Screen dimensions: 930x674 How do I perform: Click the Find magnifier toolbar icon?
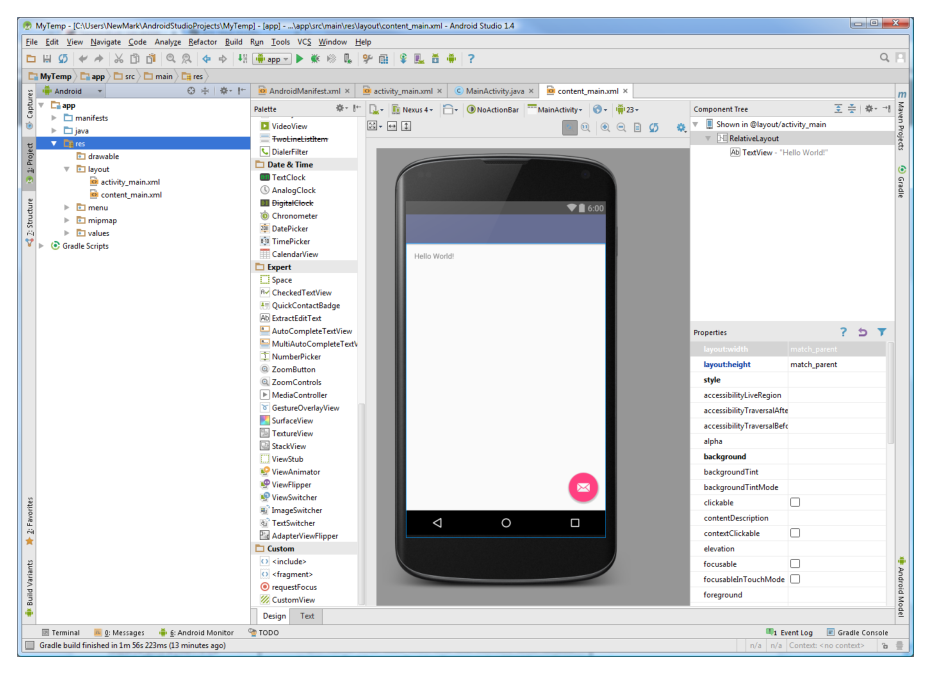point(171,59)
